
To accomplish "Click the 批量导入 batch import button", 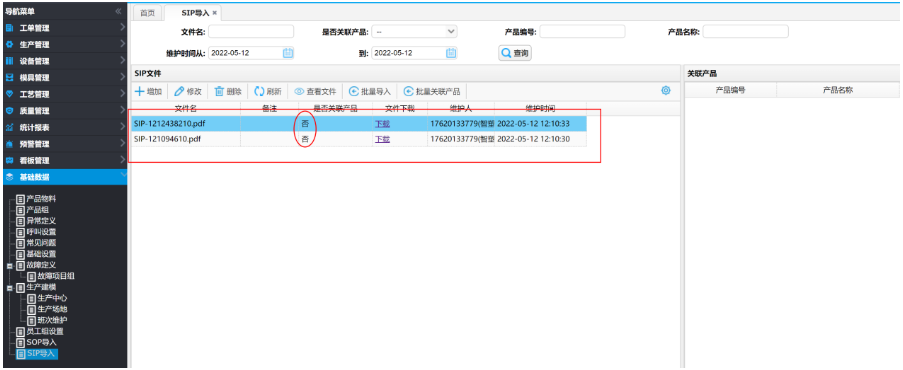I will click(370, 91).
